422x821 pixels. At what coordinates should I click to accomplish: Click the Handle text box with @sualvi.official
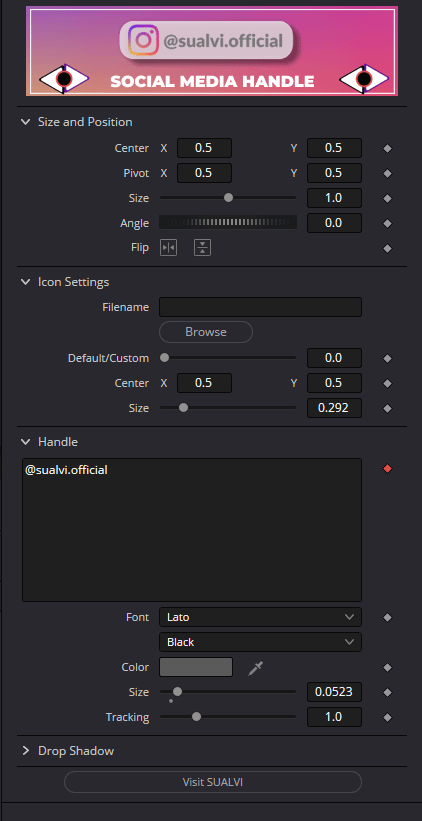click(x=192, y=530)
